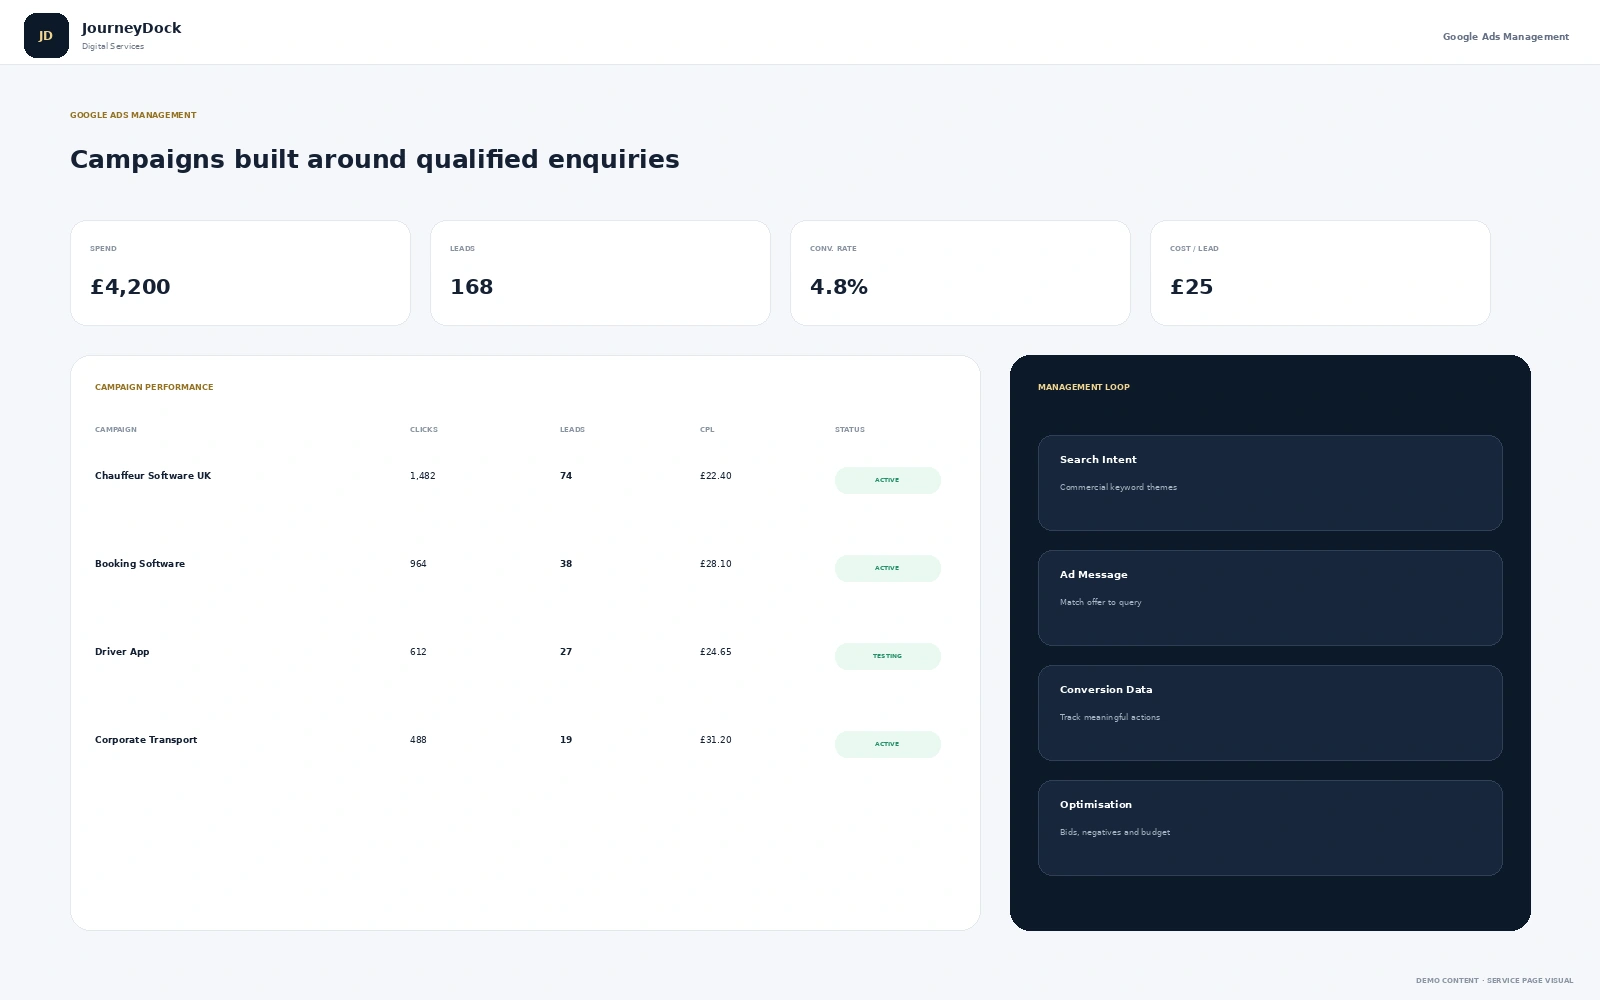
Task: Select Corporate Transport campaign name
Action: pos(146,740)
